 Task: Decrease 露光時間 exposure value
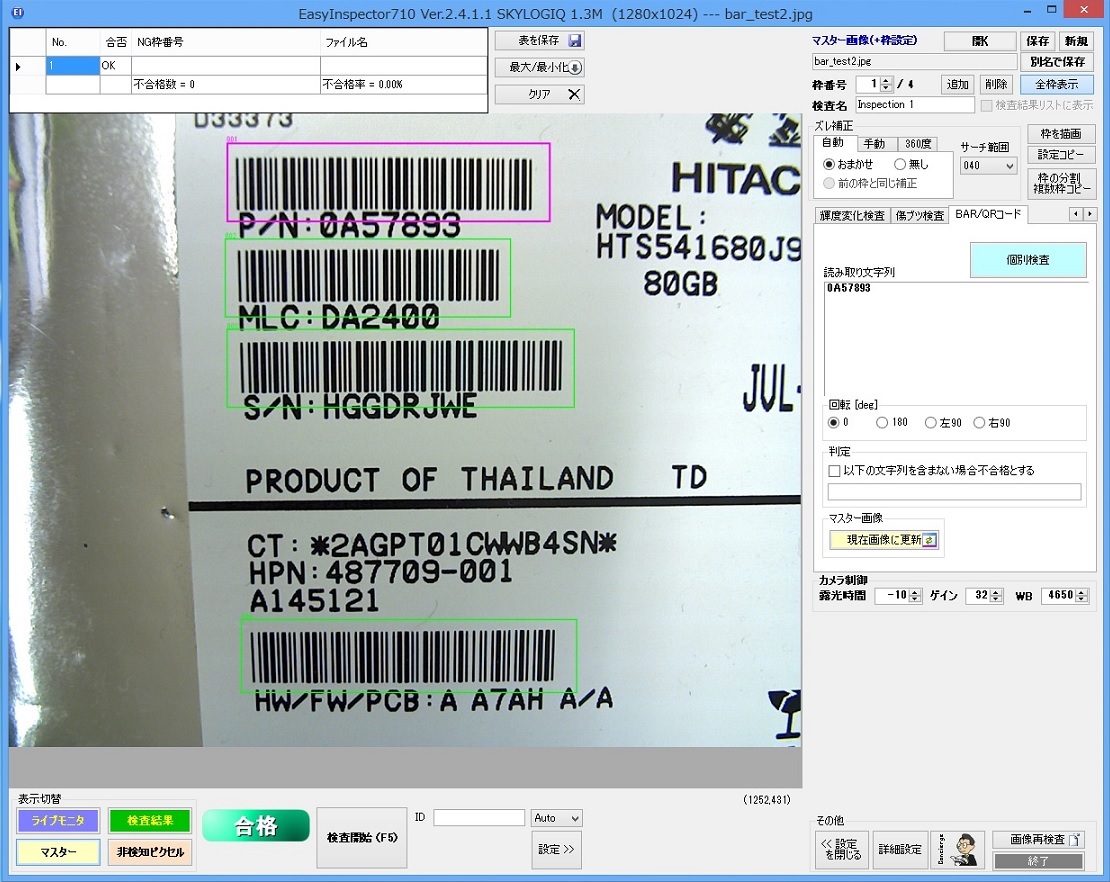click(x=915, y=600)
